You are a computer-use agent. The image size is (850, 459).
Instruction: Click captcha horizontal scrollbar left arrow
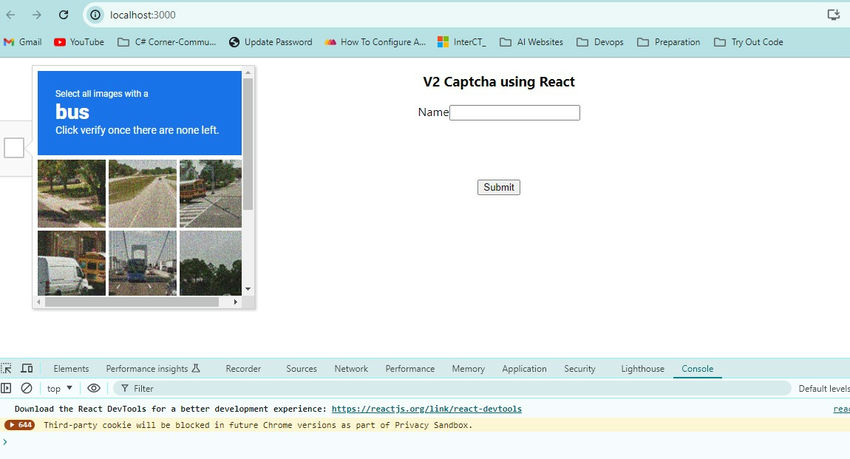tap(38, 302)
